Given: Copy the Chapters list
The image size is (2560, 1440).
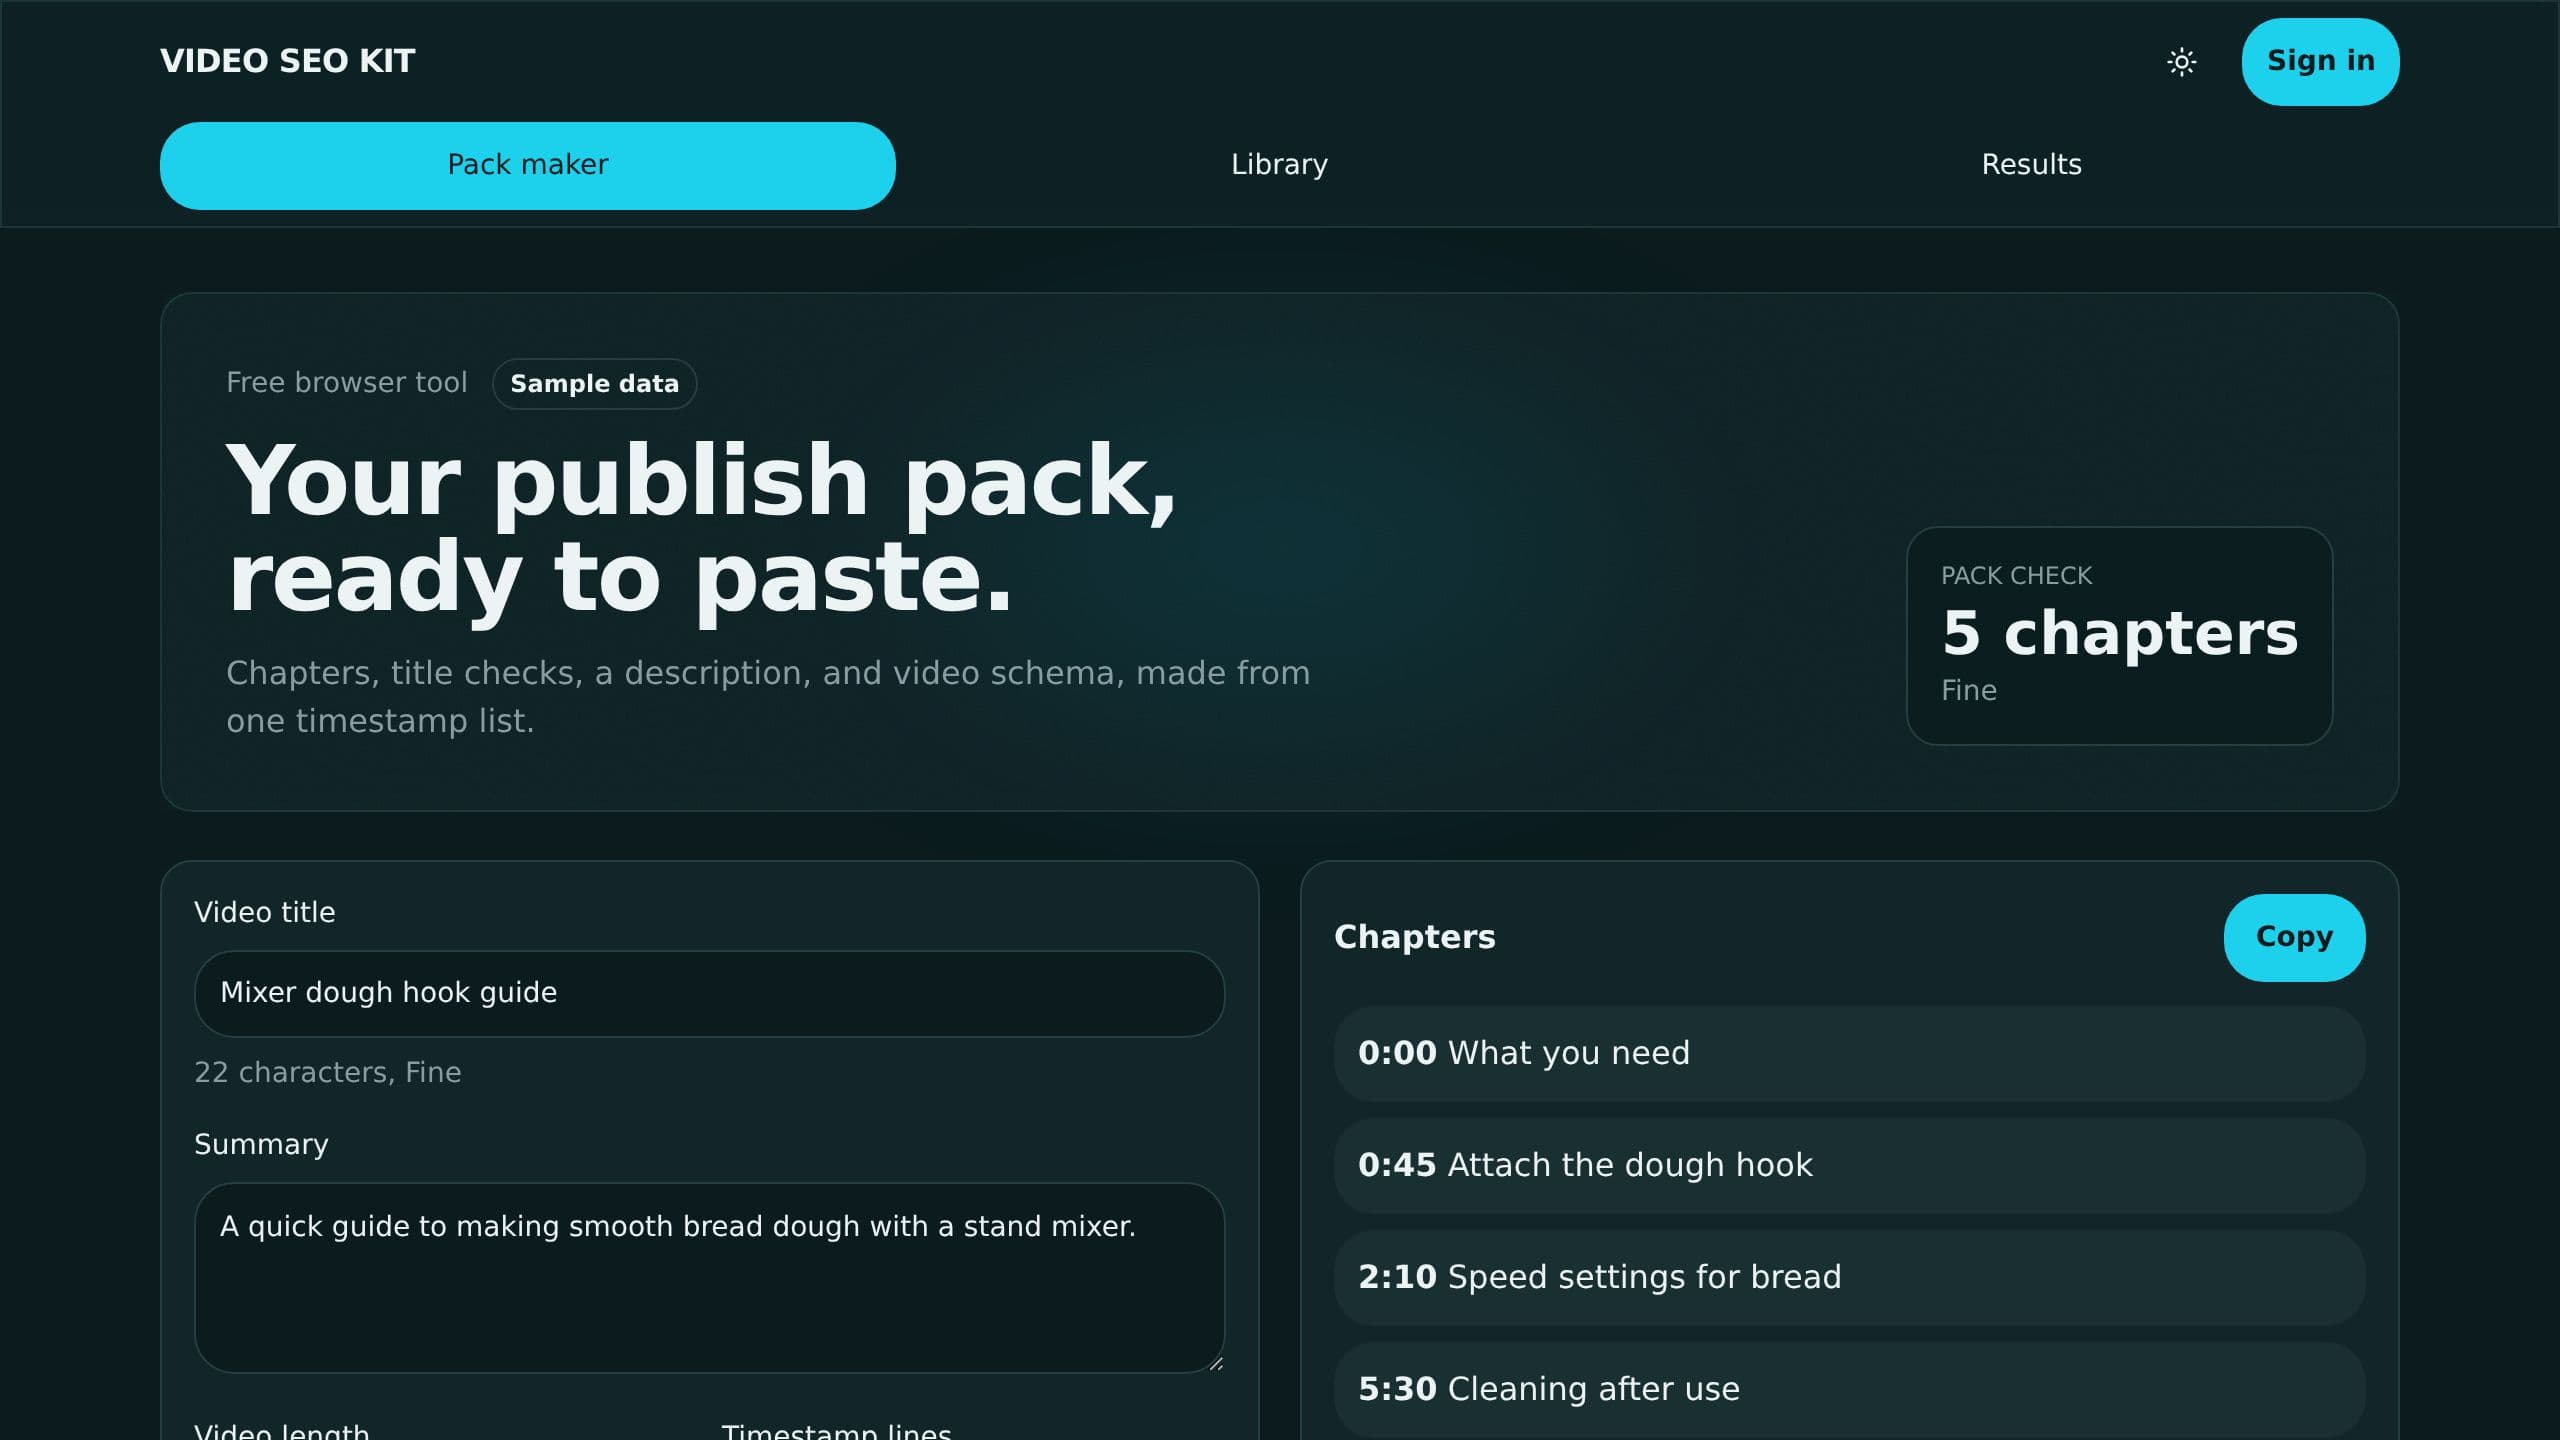Looking at the screenshot, I should (x=2294, y=937).
